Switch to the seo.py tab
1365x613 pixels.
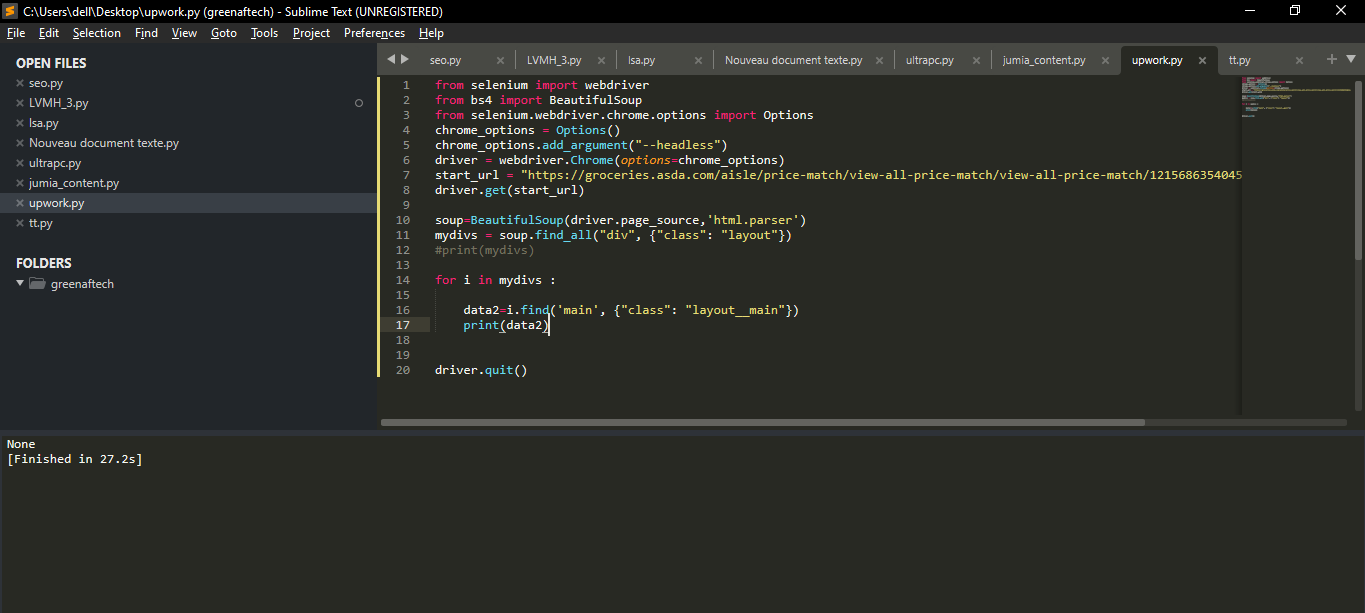tap(446, 60)
